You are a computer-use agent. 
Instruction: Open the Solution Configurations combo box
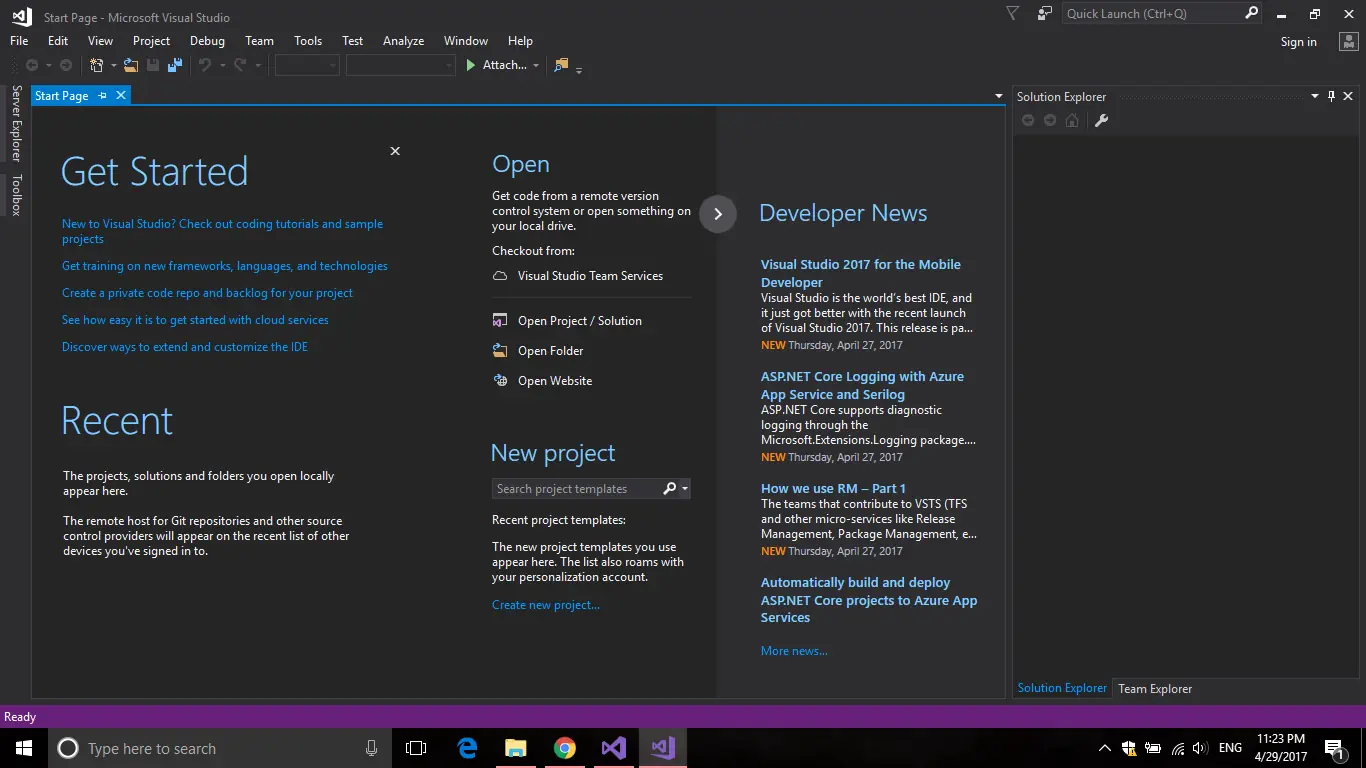(308, 65)
